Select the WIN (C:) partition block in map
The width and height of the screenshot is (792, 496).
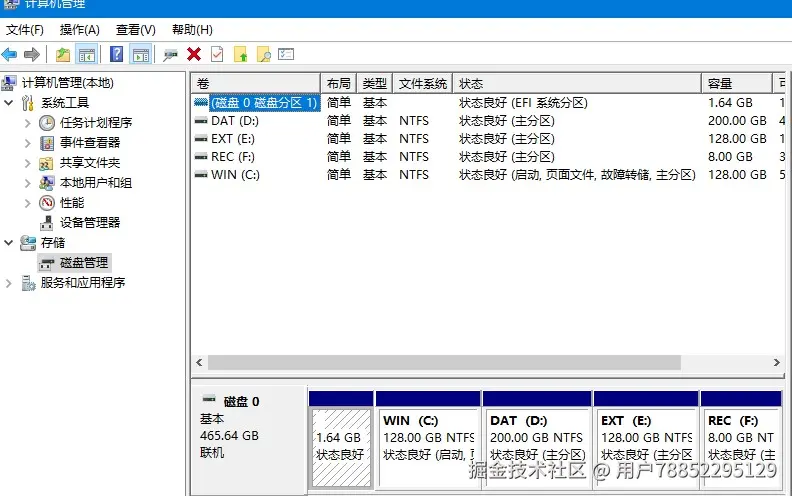428,439
